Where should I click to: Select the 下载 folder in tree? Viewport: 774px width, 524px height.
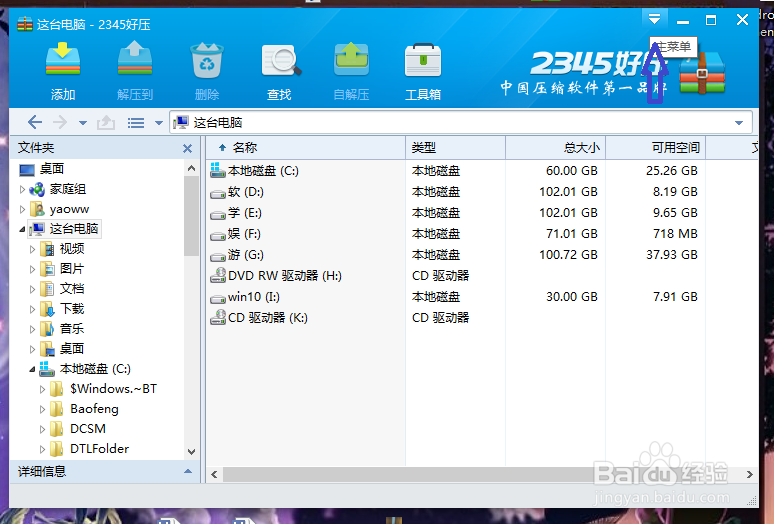pos(72,309)
